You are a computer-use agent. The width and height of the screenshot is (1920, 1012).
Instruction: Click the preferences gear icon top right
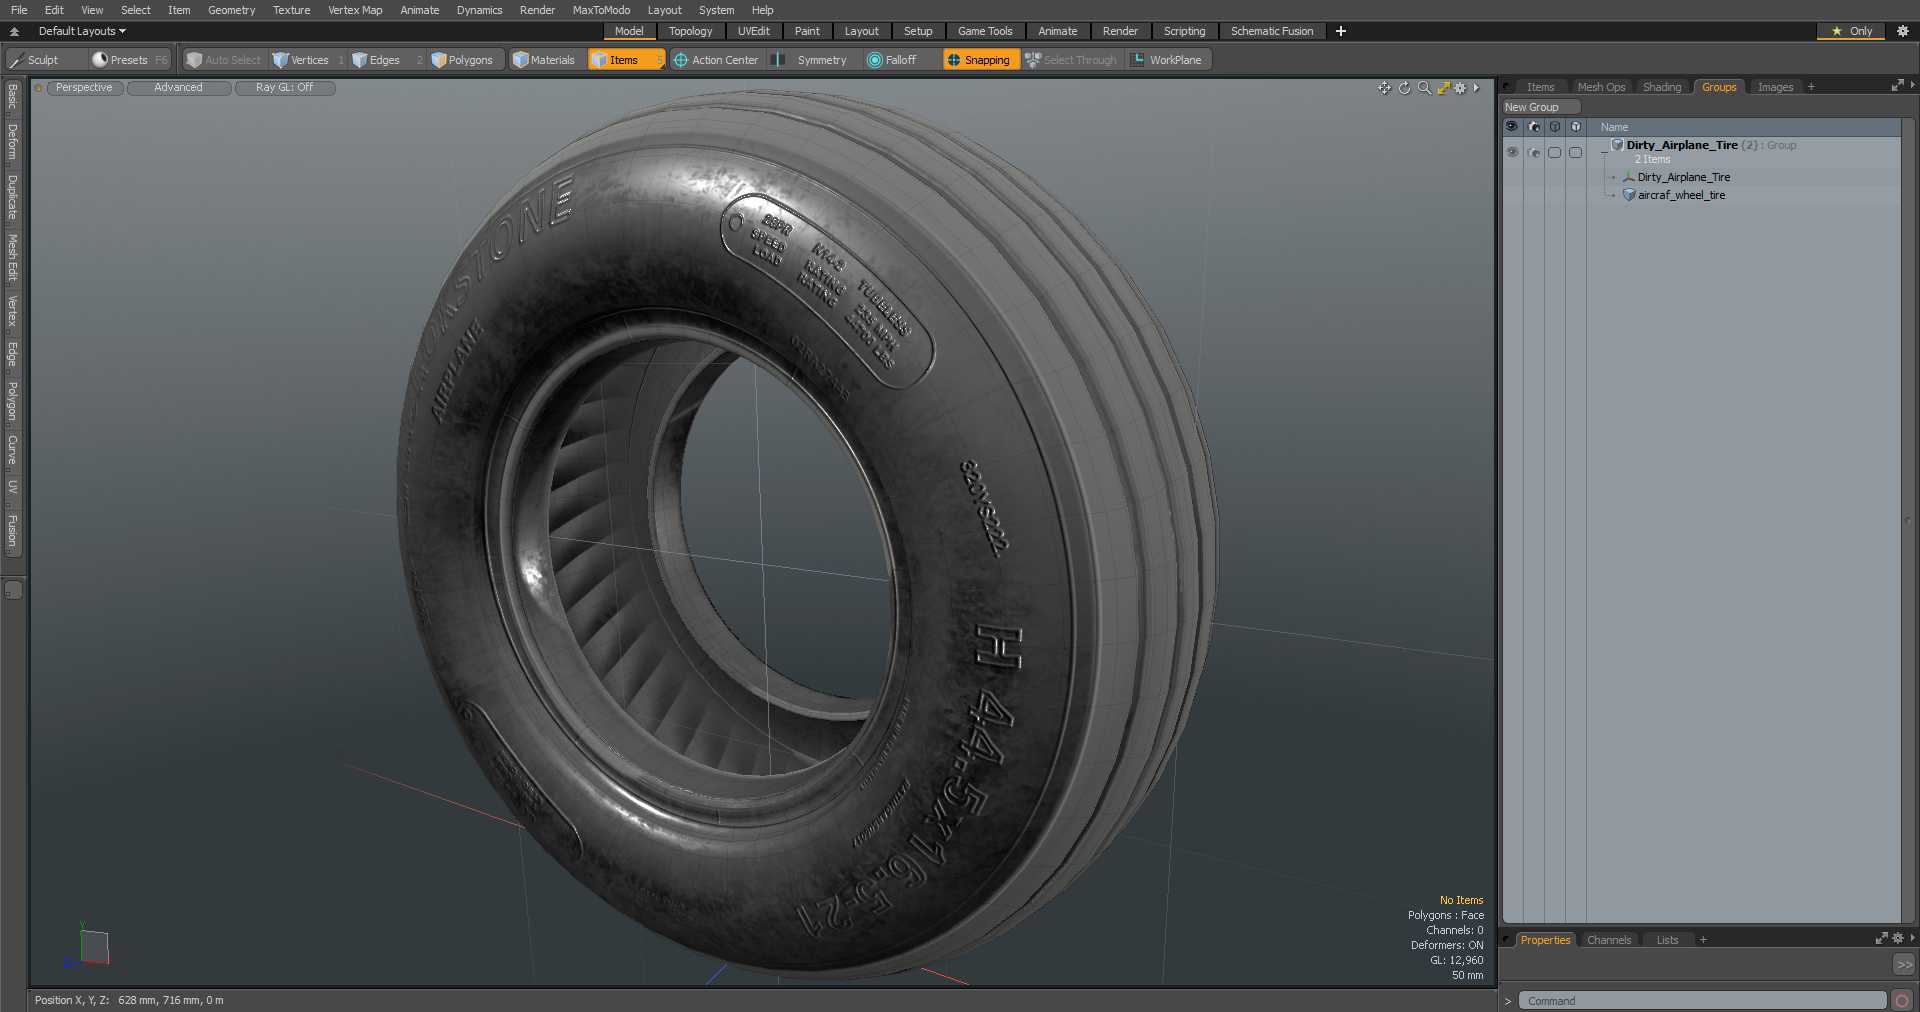(x=1903, y=31)
